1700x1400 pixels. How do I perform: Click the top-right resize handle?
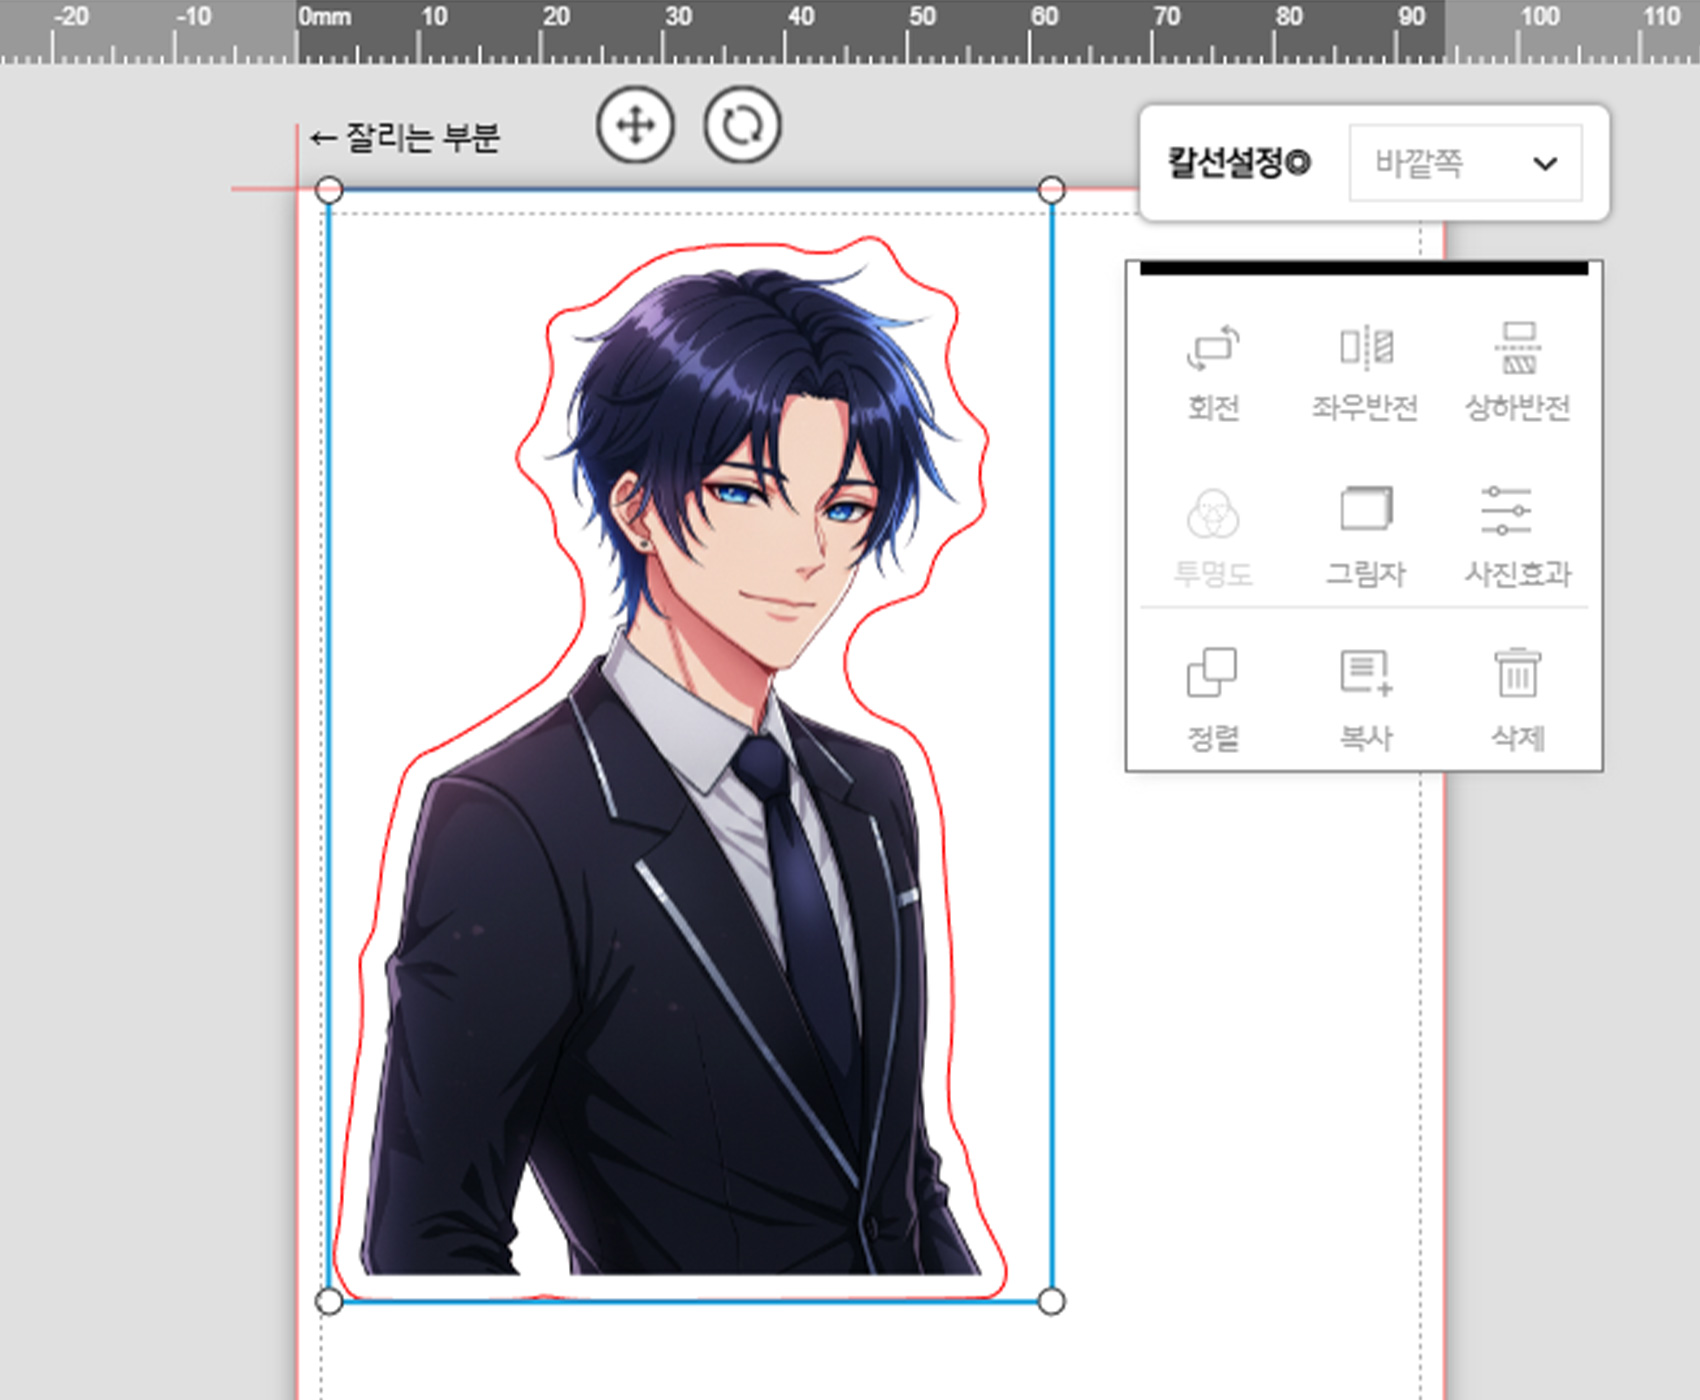point(1051,190)
